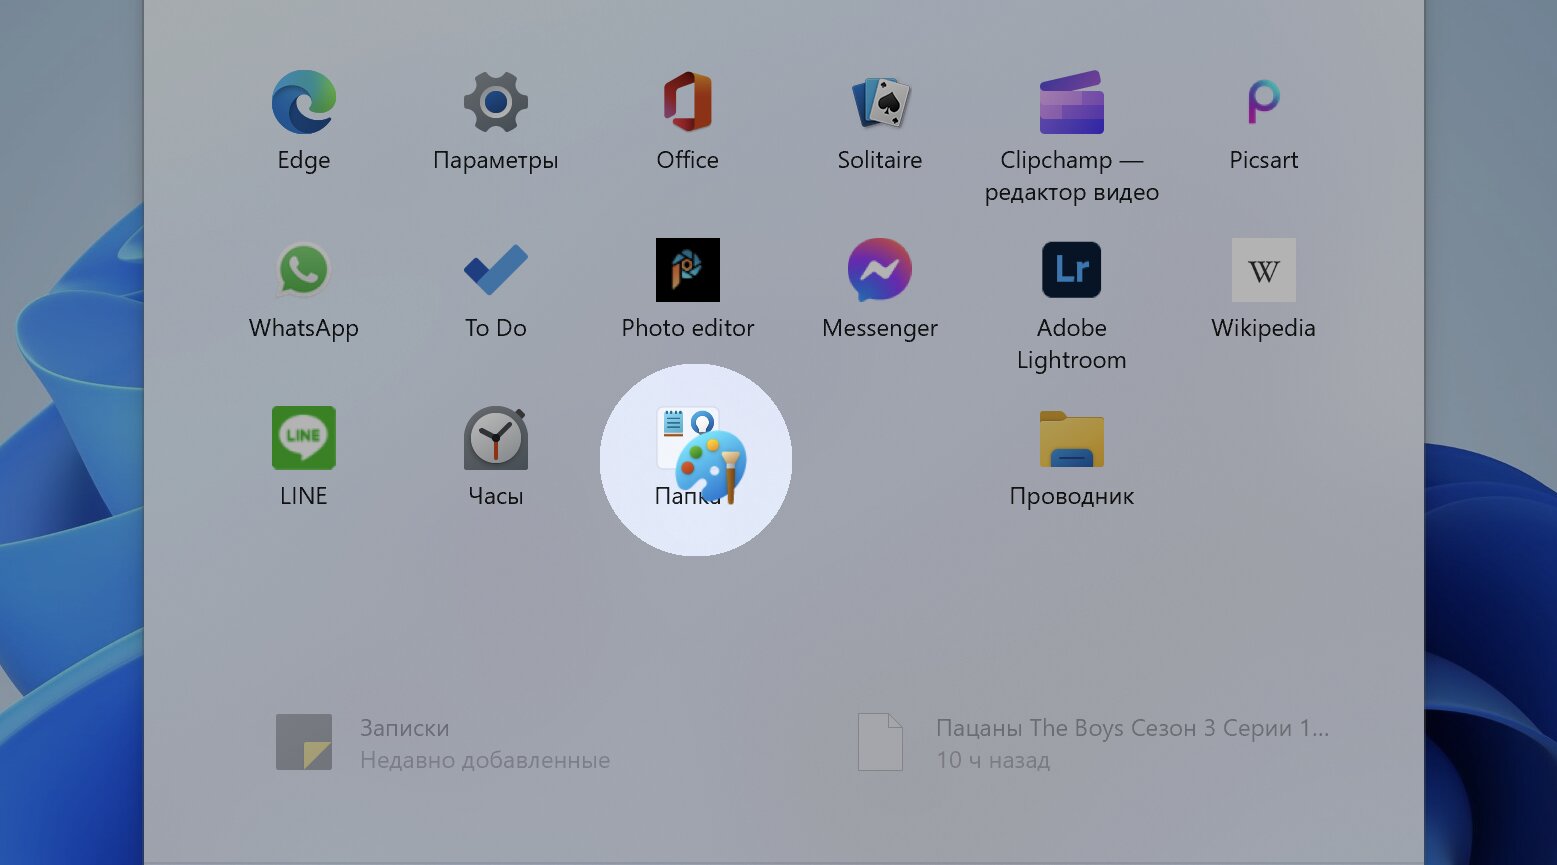The height and width of the screenshot is (865, 1557).
Task: Open Параметры settings gear icon
Action: [496, 102]
